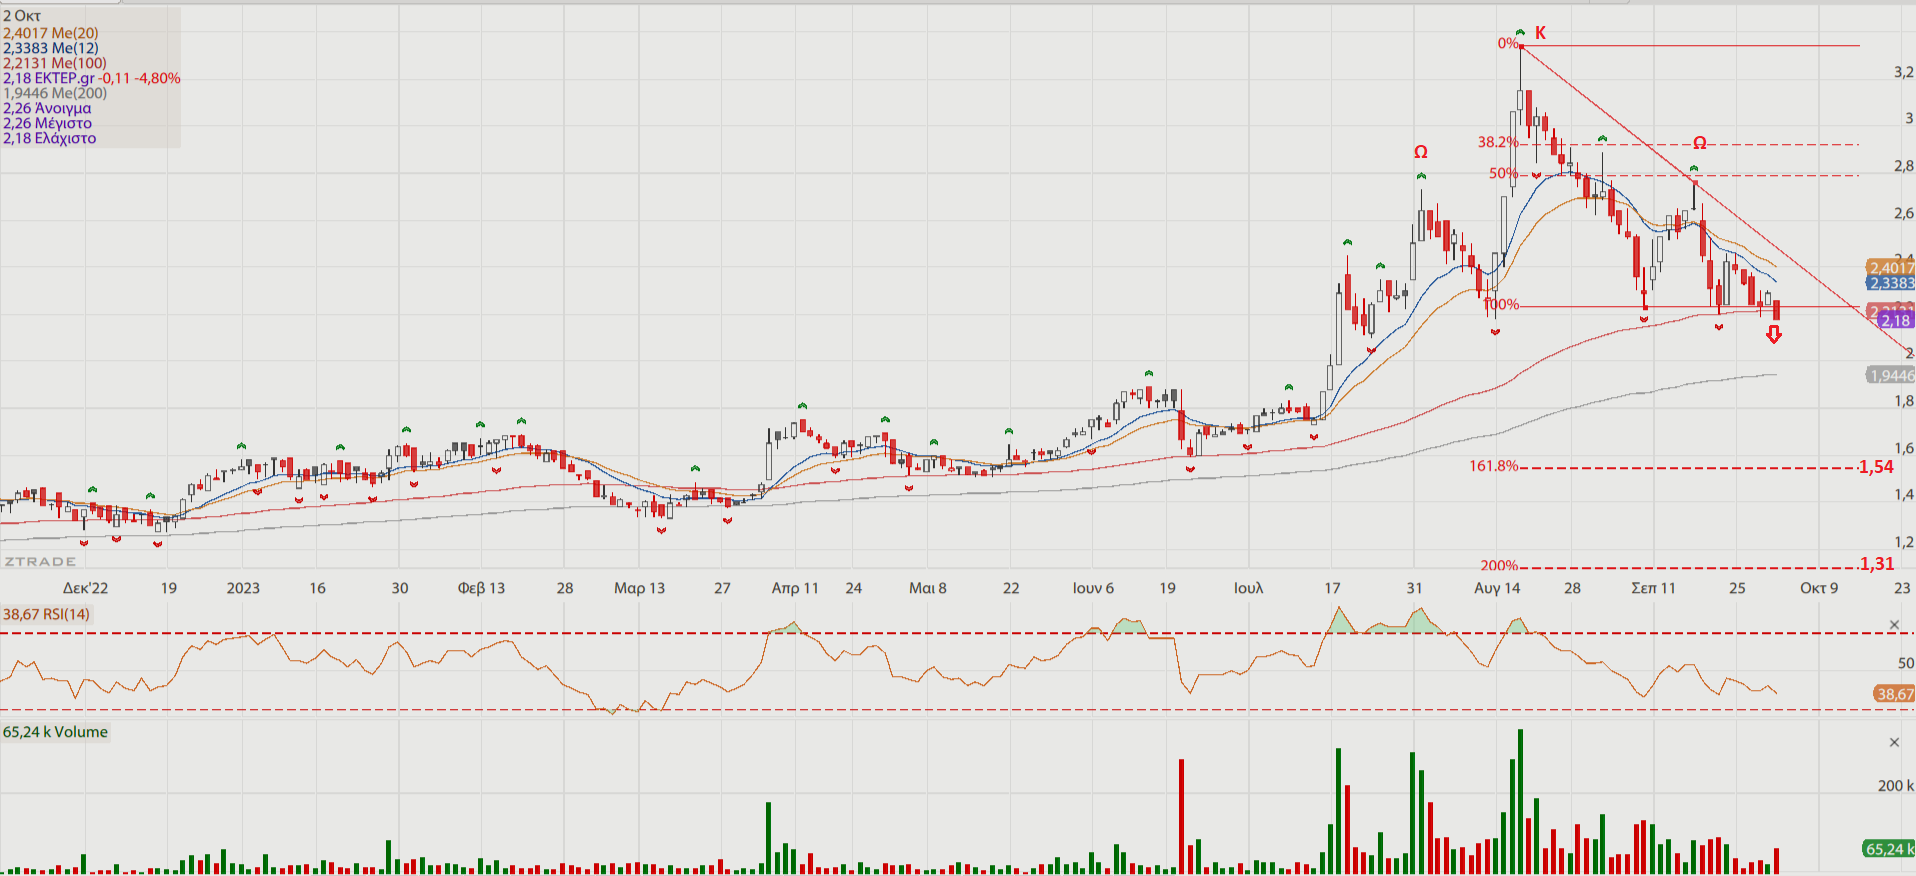Click the green peak marker under K label

tap(1520, 33)
